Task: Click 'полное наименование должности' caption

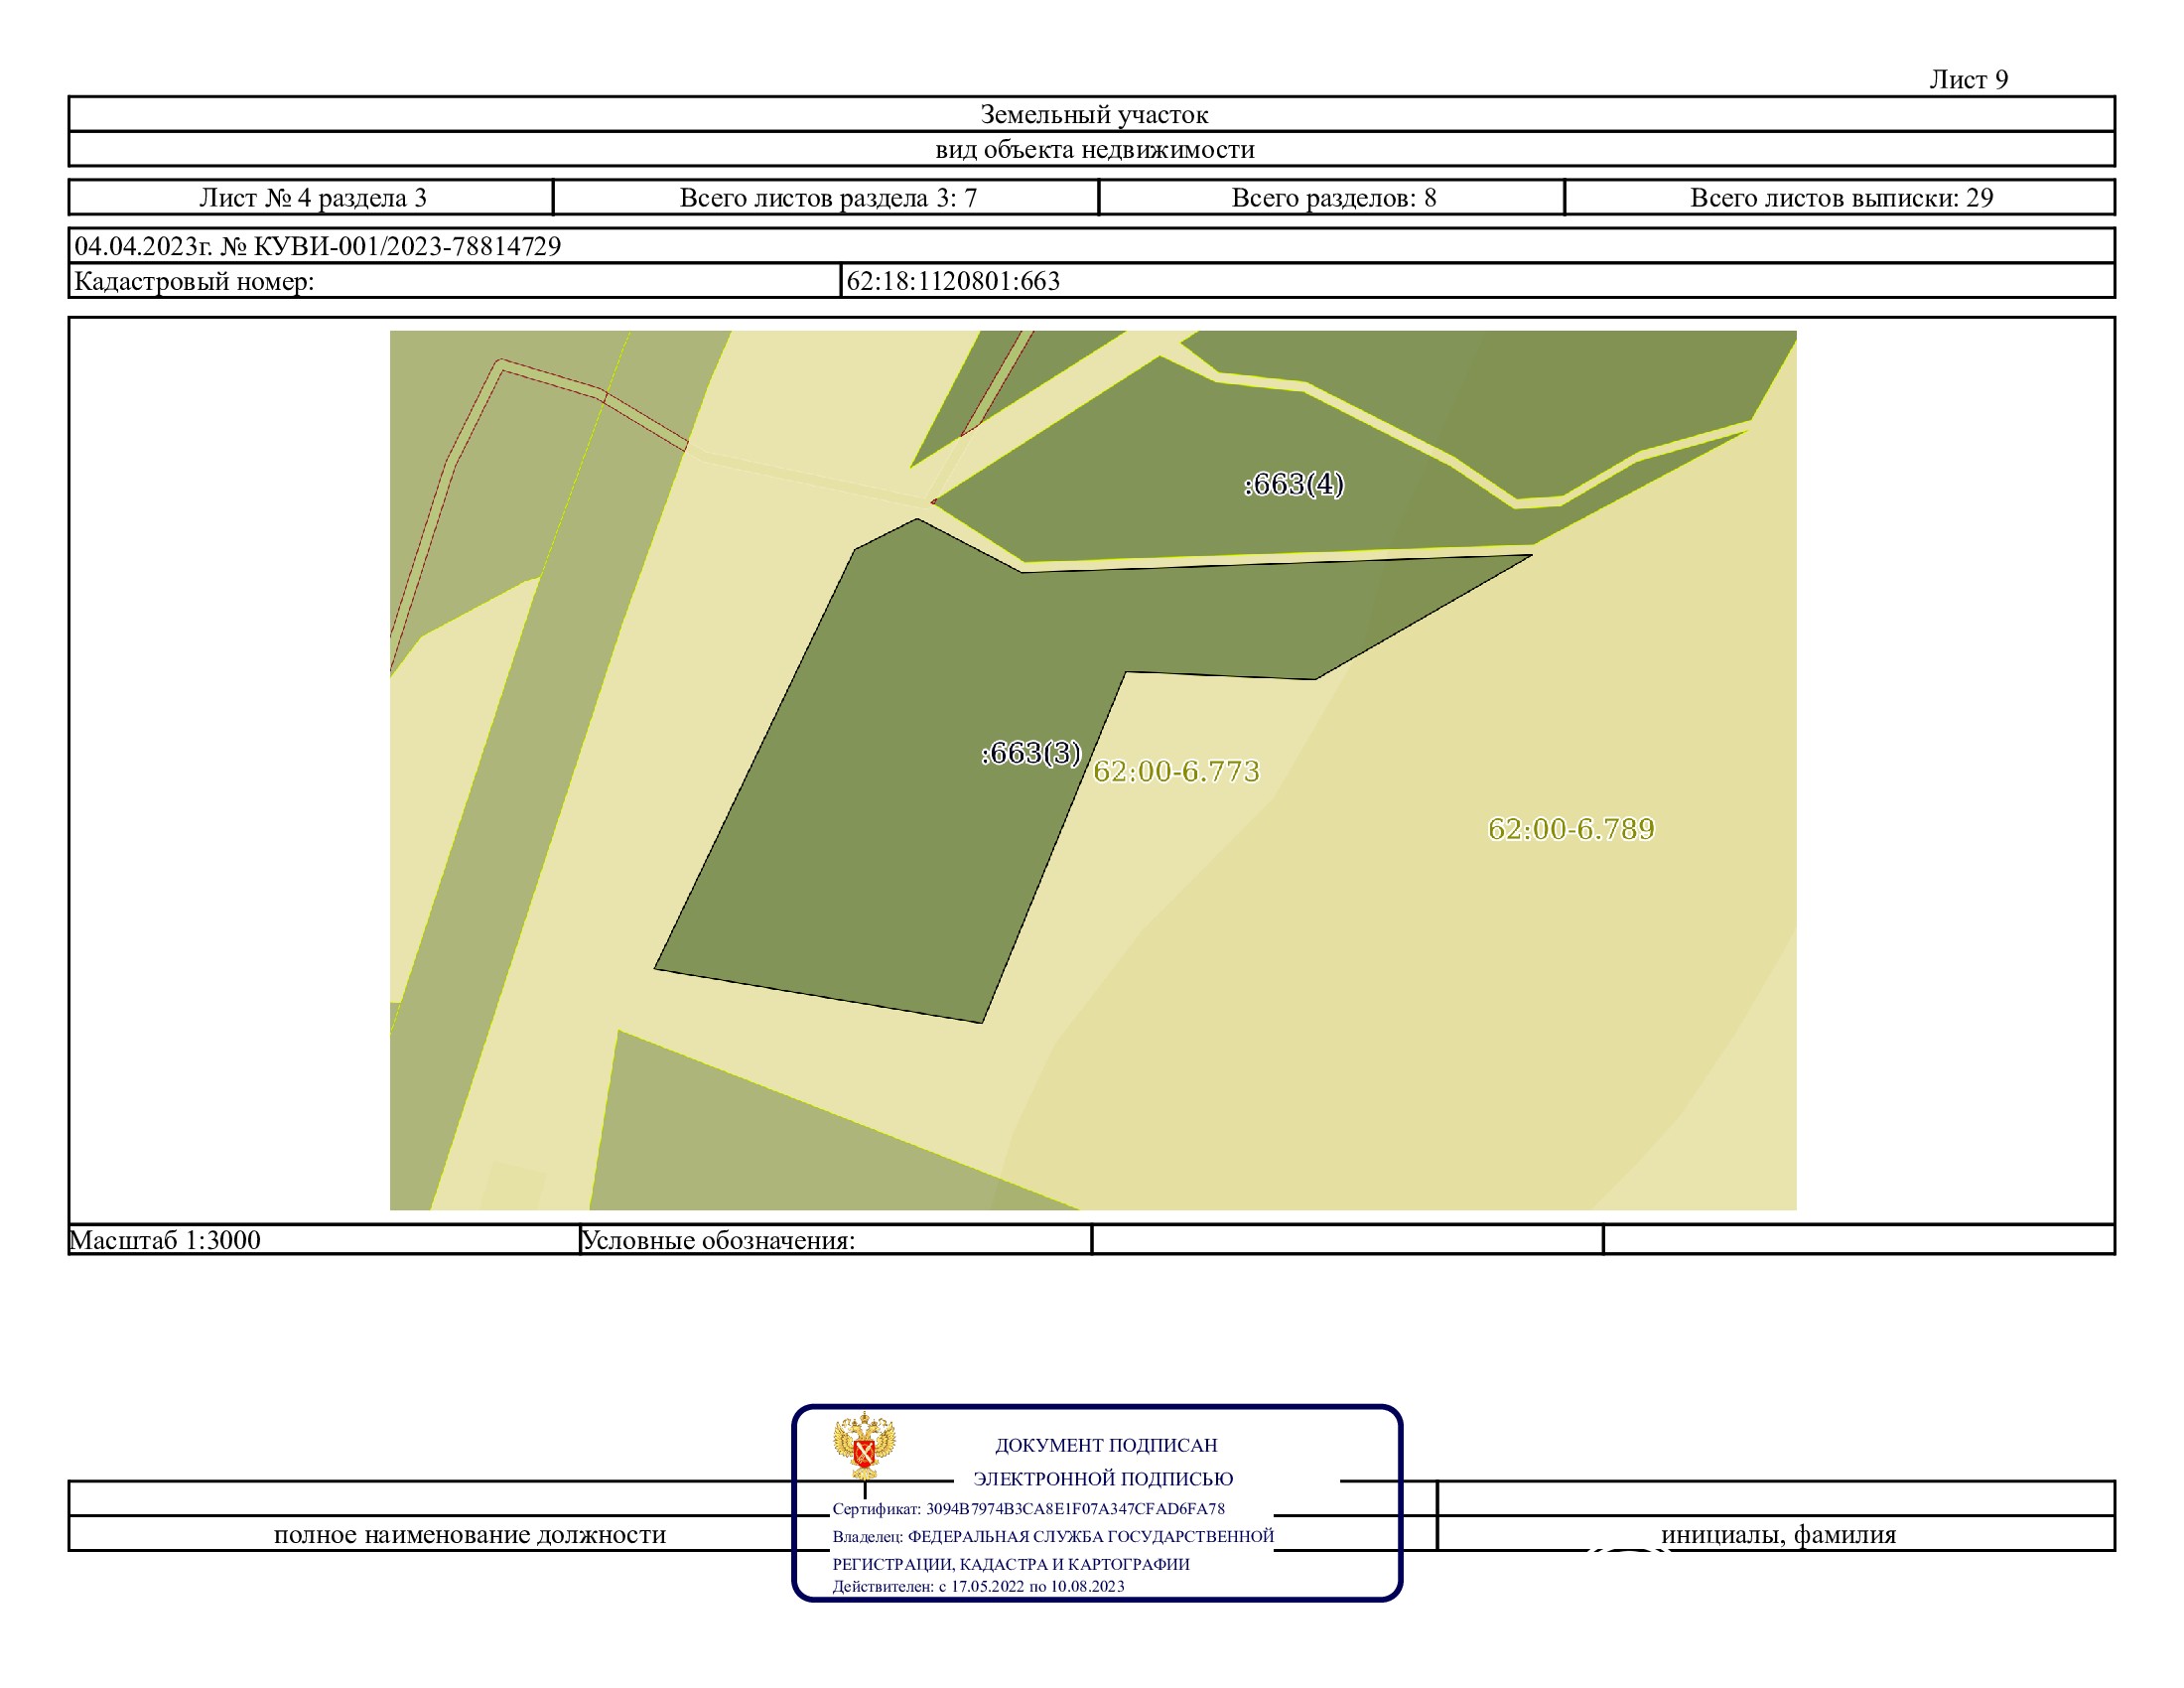Action: pyautogui.click(x=470, y=1534)
